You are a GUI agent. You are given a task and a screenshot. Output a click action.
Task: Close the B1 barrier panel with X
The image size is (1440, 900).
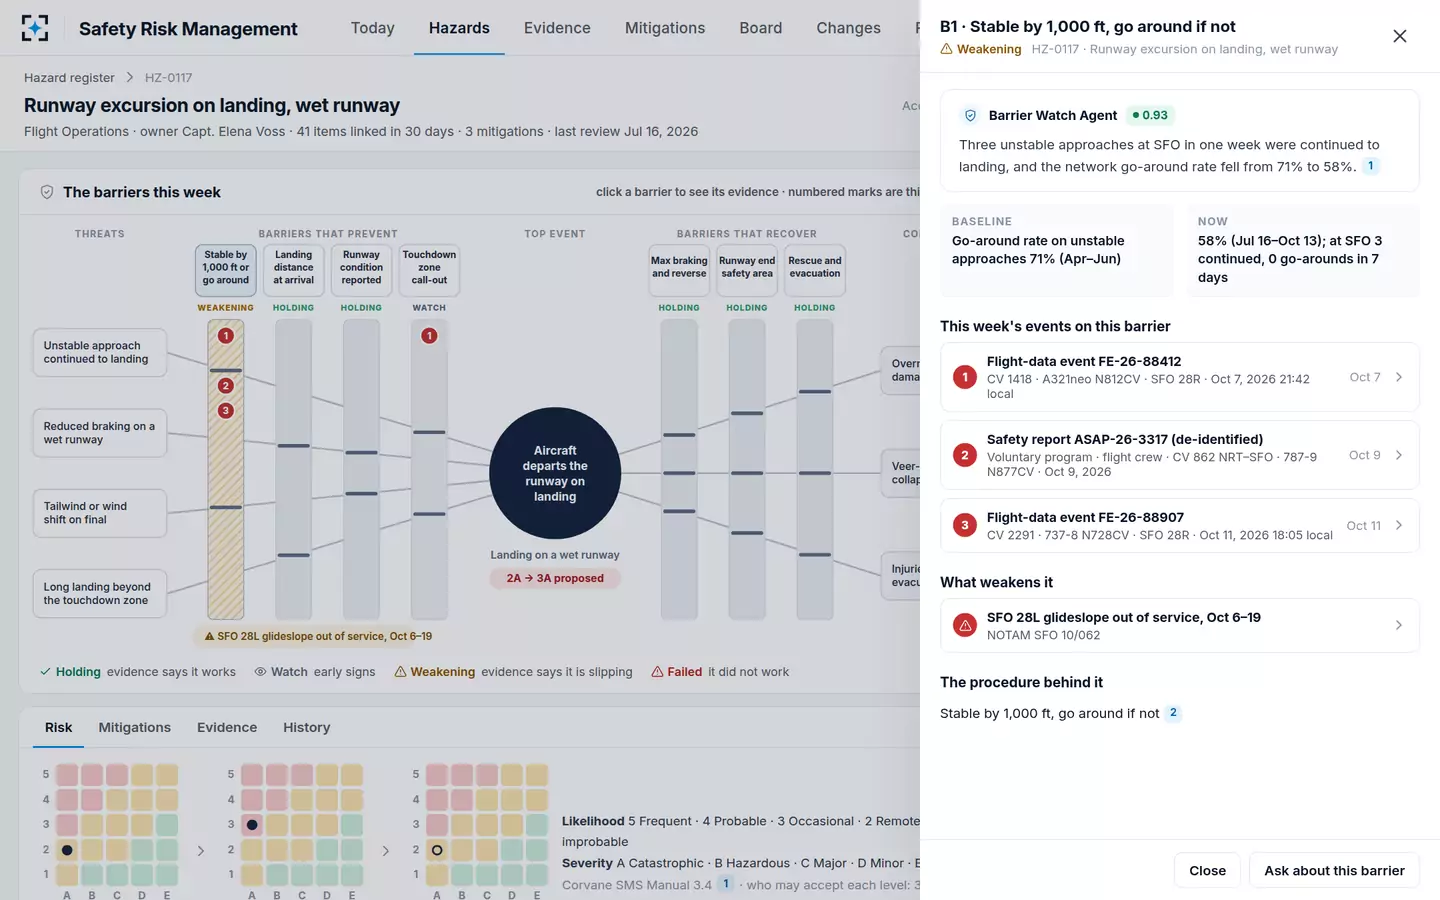point(1399,36)
